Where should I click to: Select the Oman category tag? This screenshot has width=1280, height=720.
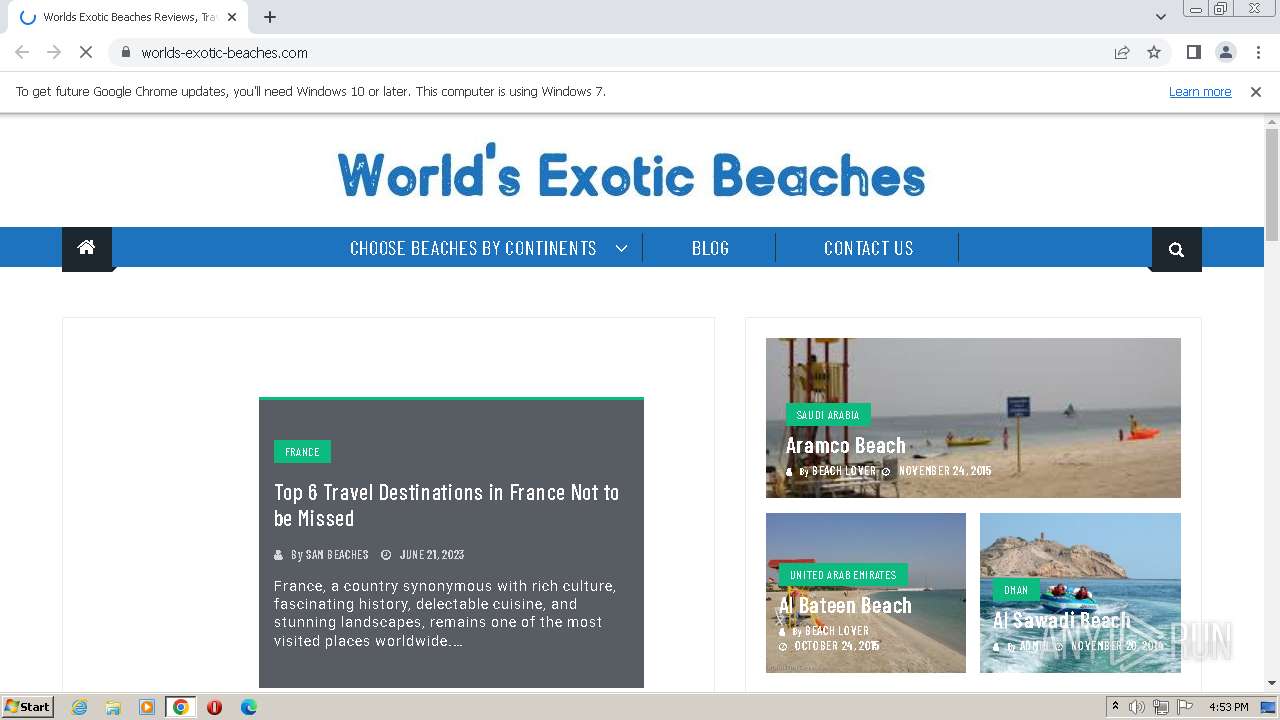[x=1016, y=590]
